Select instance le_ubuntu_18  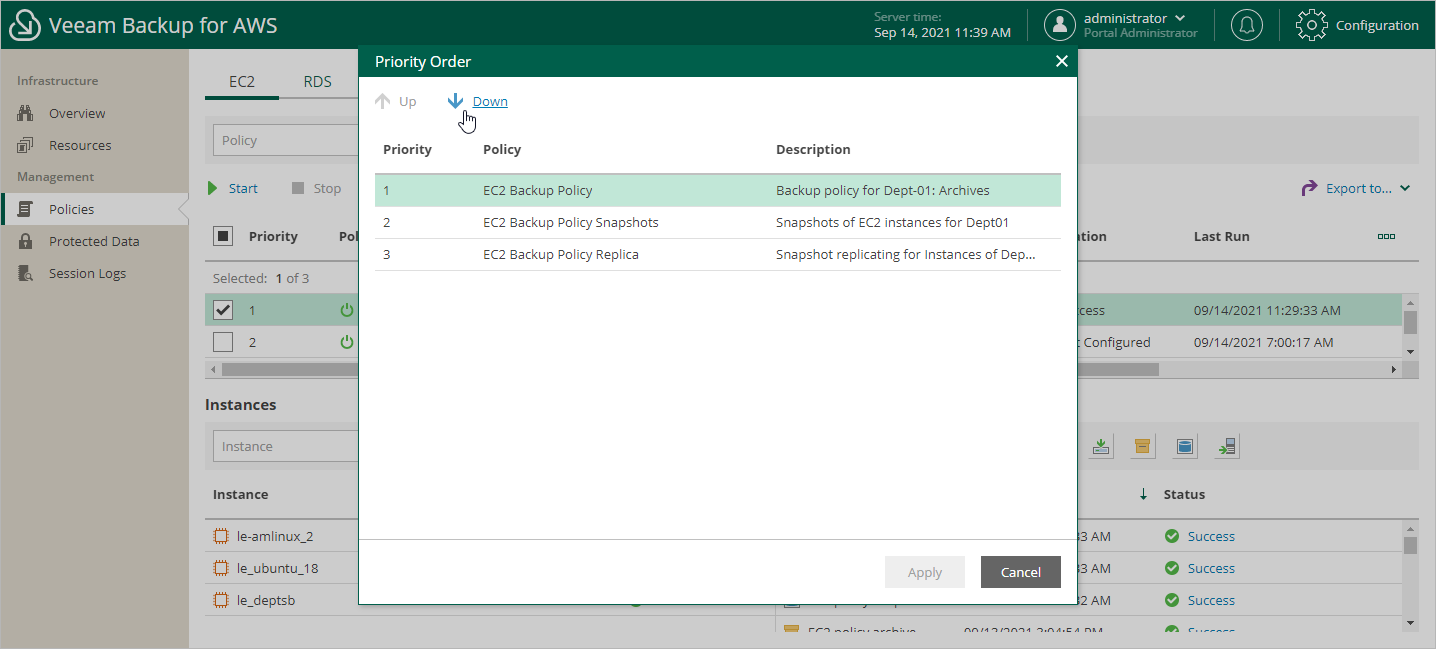coord(277,568)
